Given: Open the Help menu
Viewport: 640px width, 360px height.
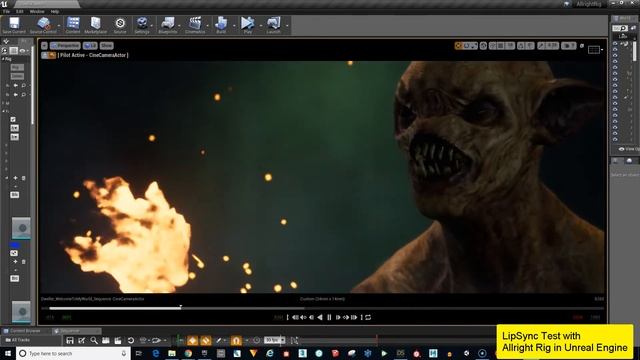Looking at the screenshot, I should coord(55,11).
